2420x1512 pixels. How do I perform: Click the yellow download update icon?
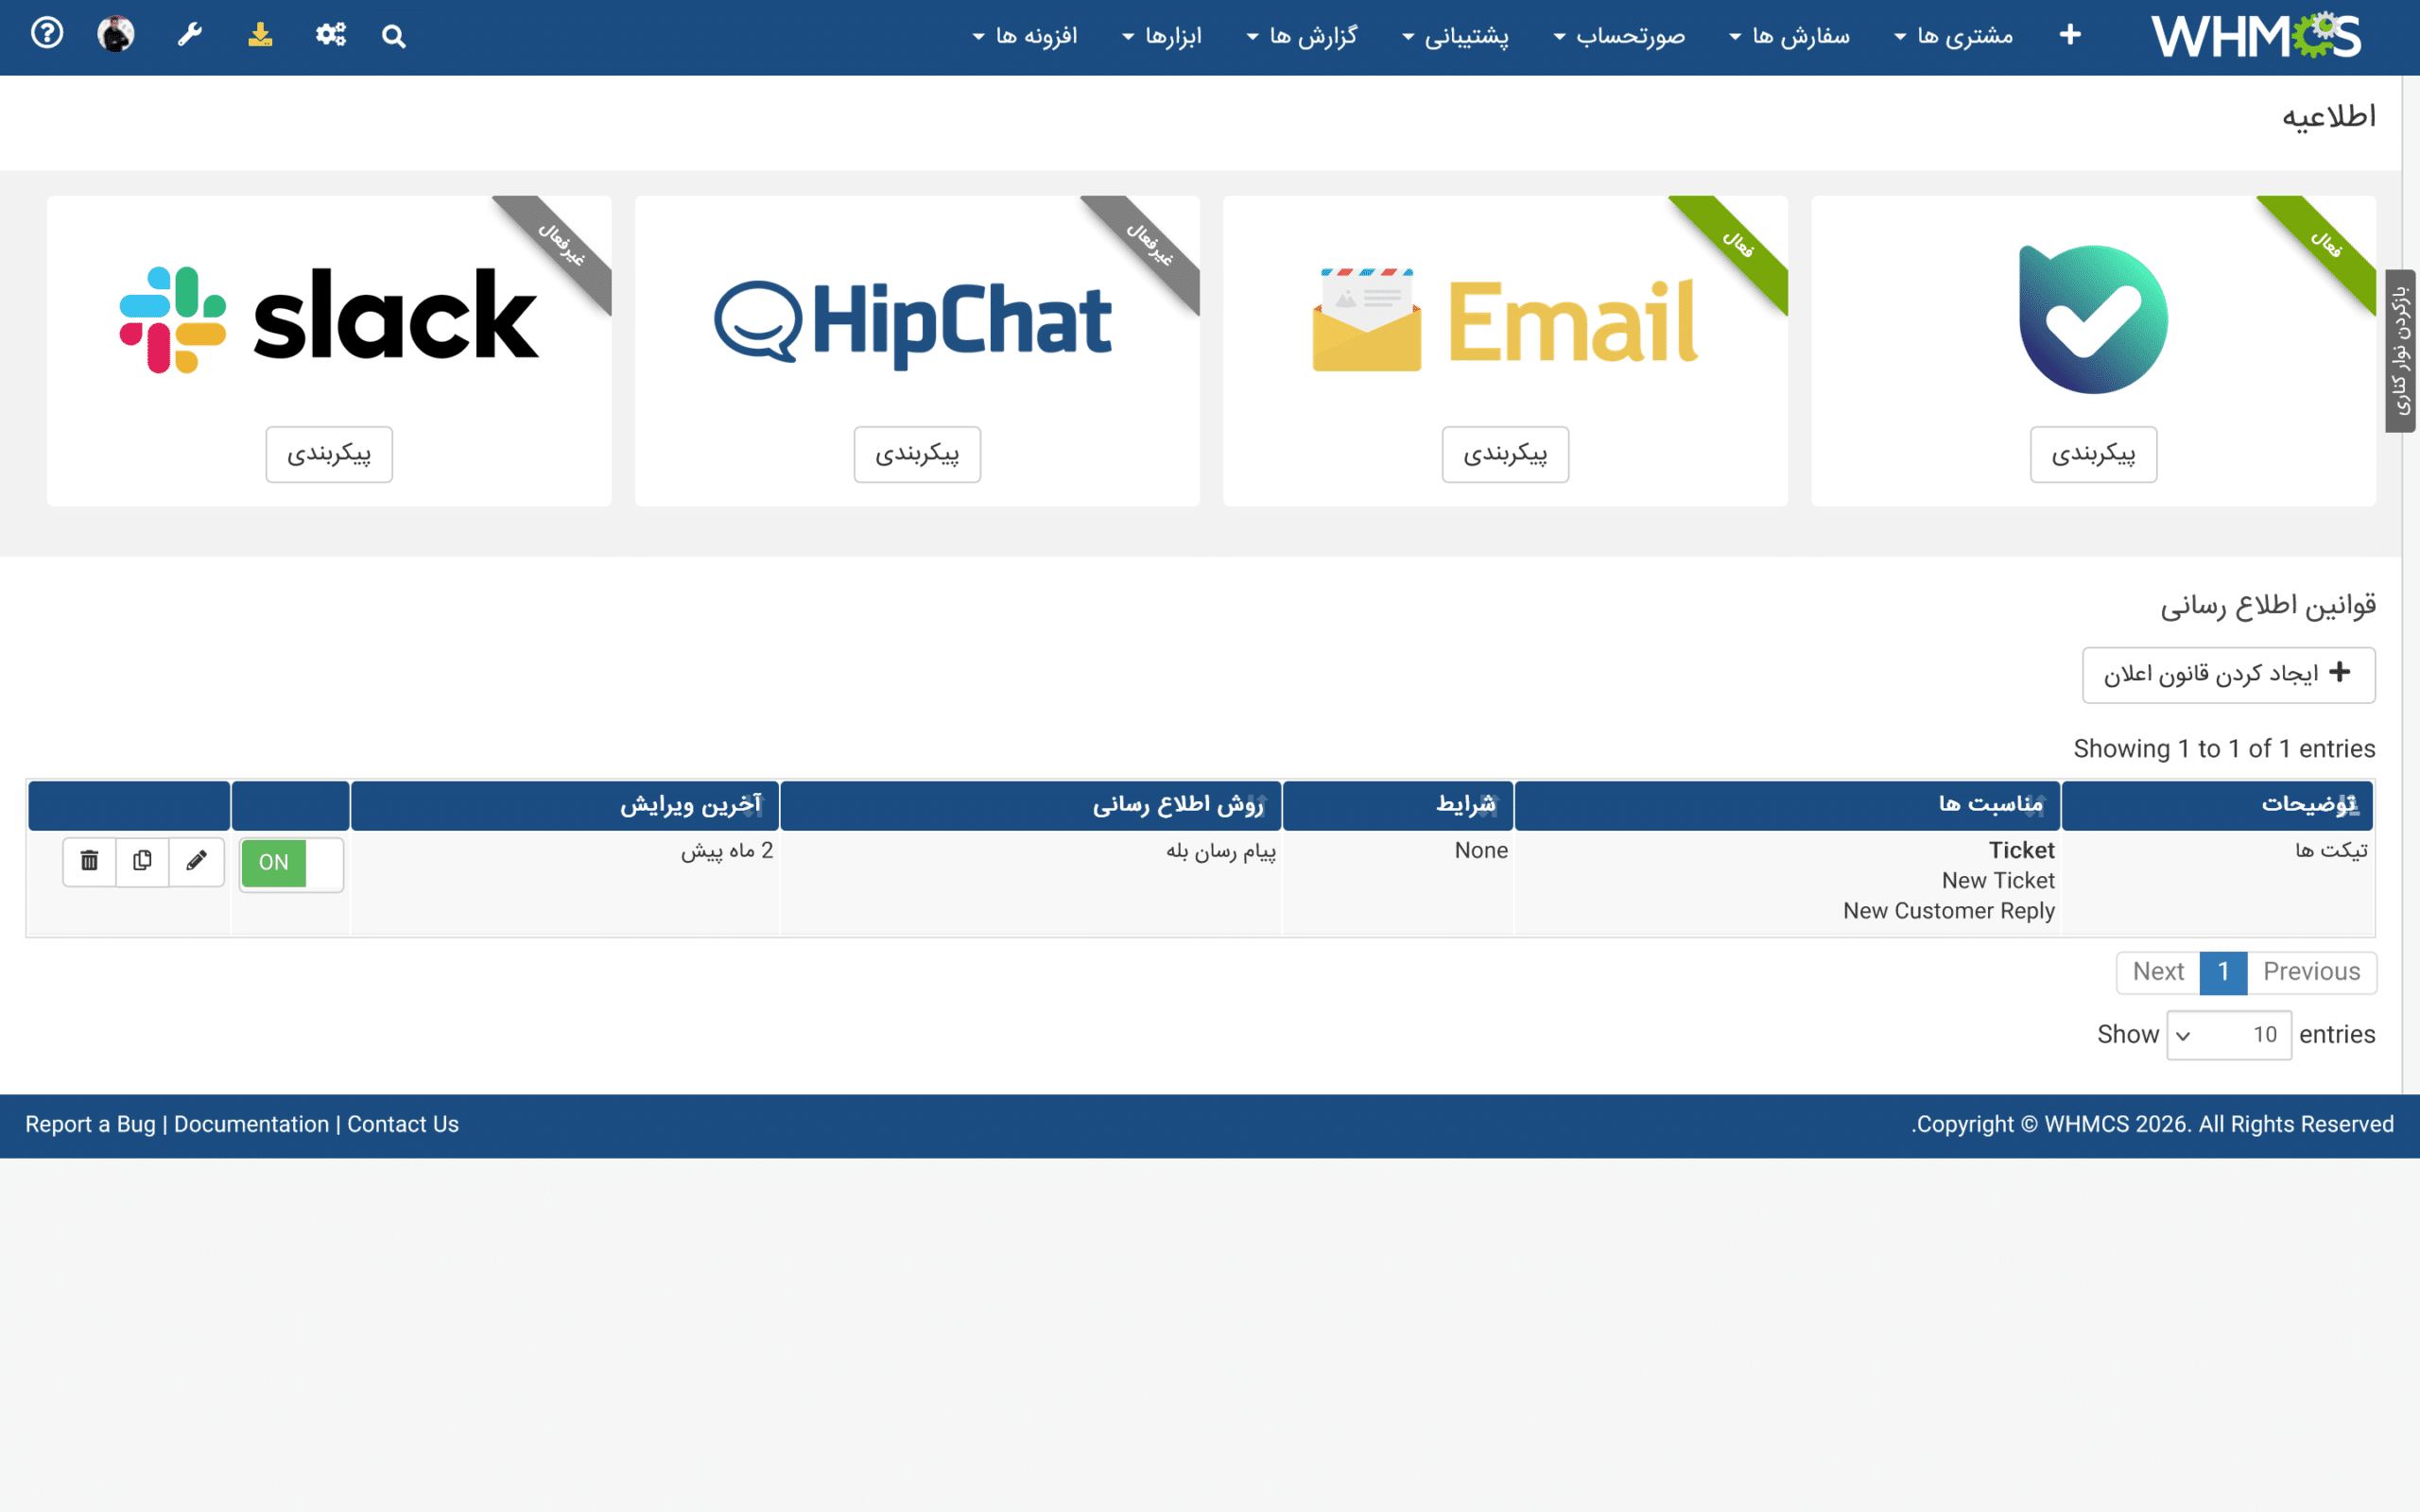pyautogui.click(x=260, y=35)
